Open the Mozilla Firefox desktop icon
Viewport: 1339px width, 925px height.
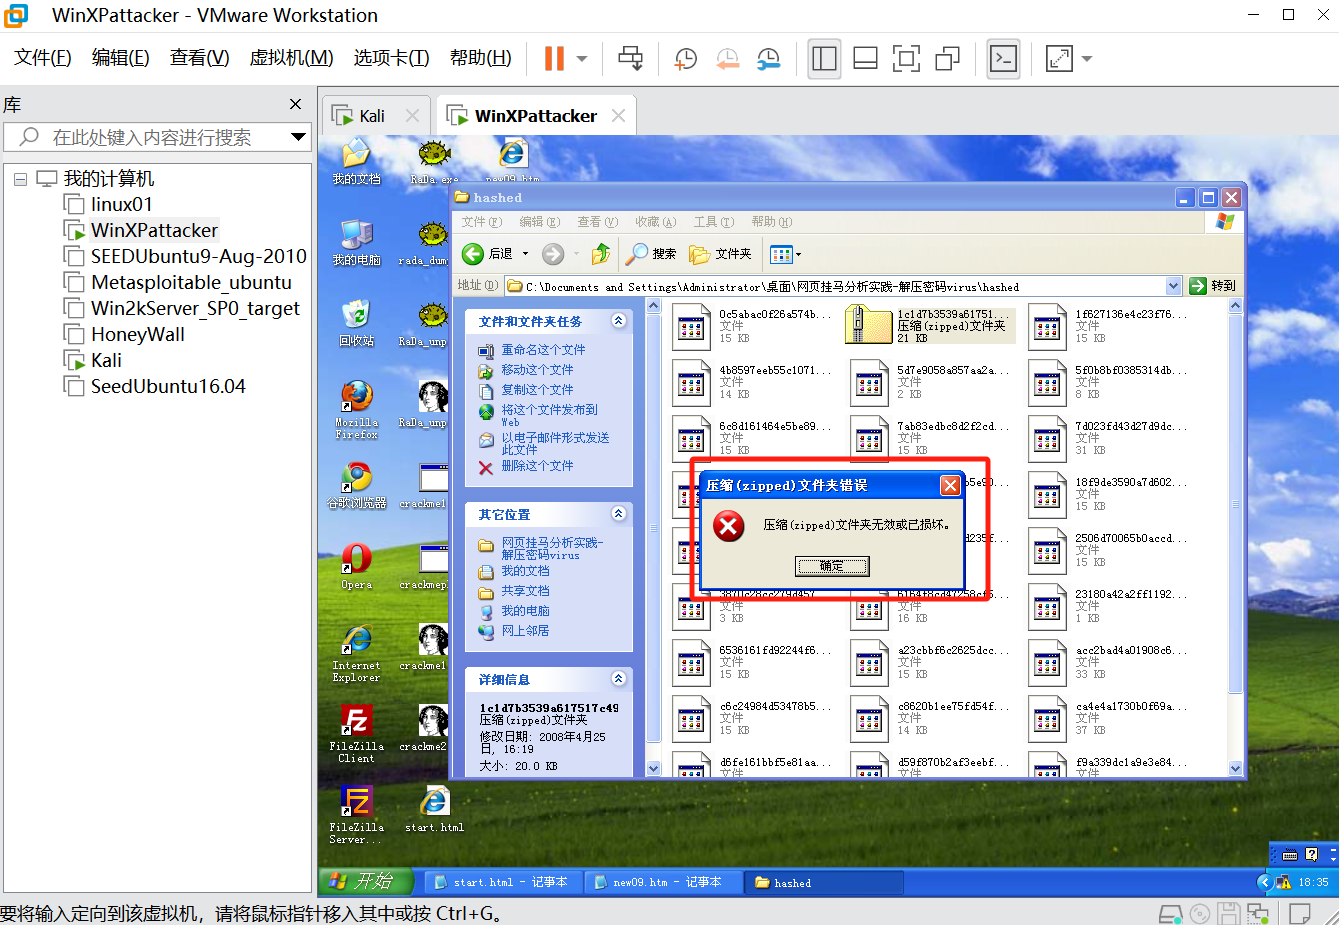point(357,410)
